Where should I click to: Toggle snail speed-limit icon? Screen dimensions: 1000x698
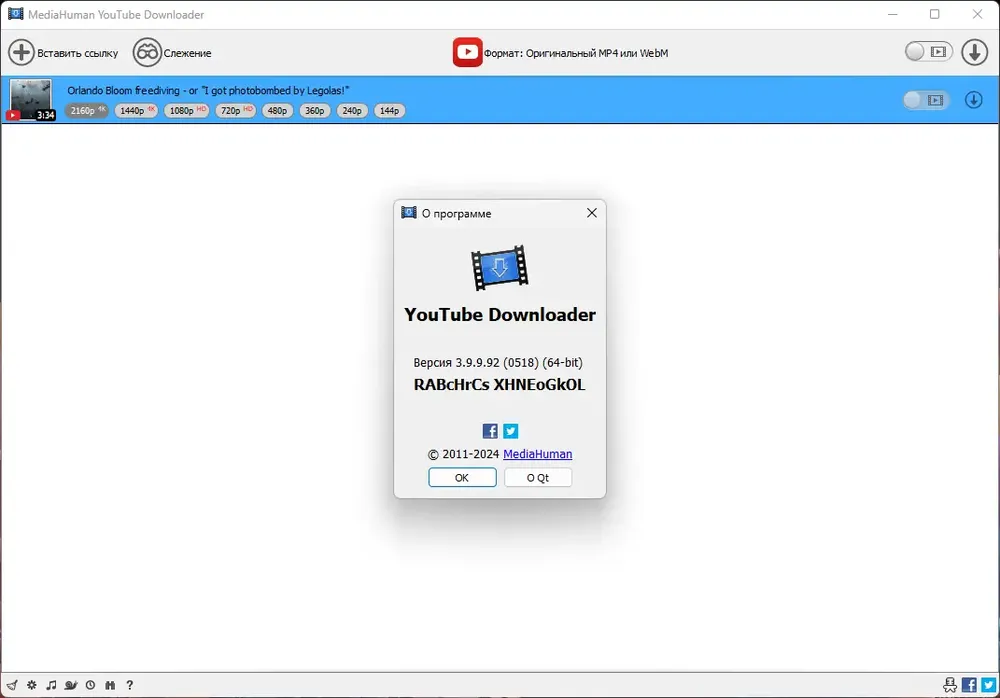pos(71,685)
